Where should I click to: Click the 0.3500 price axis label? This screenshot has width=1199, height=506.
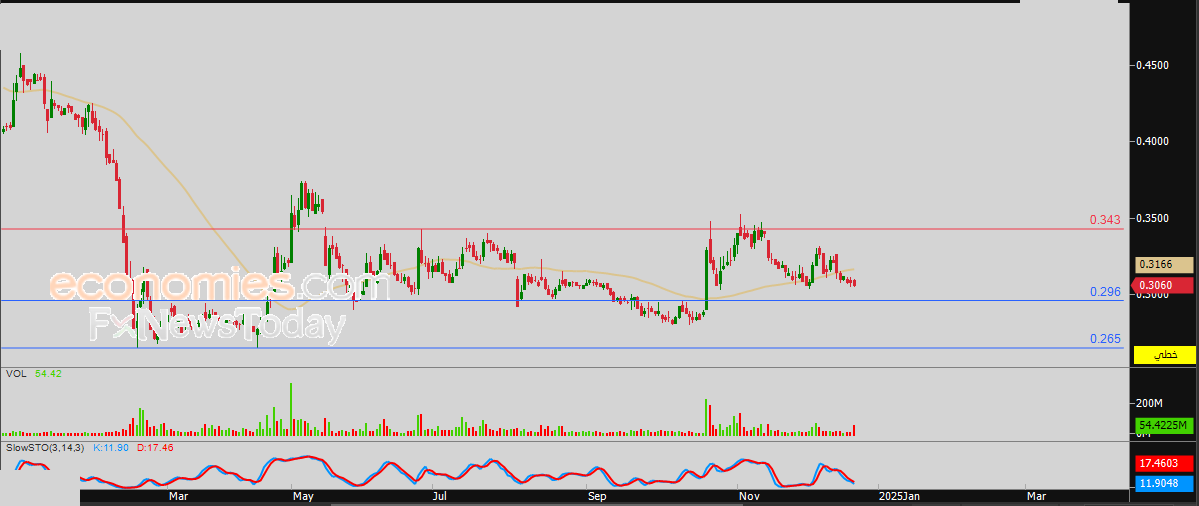[x=1152, y=218]
